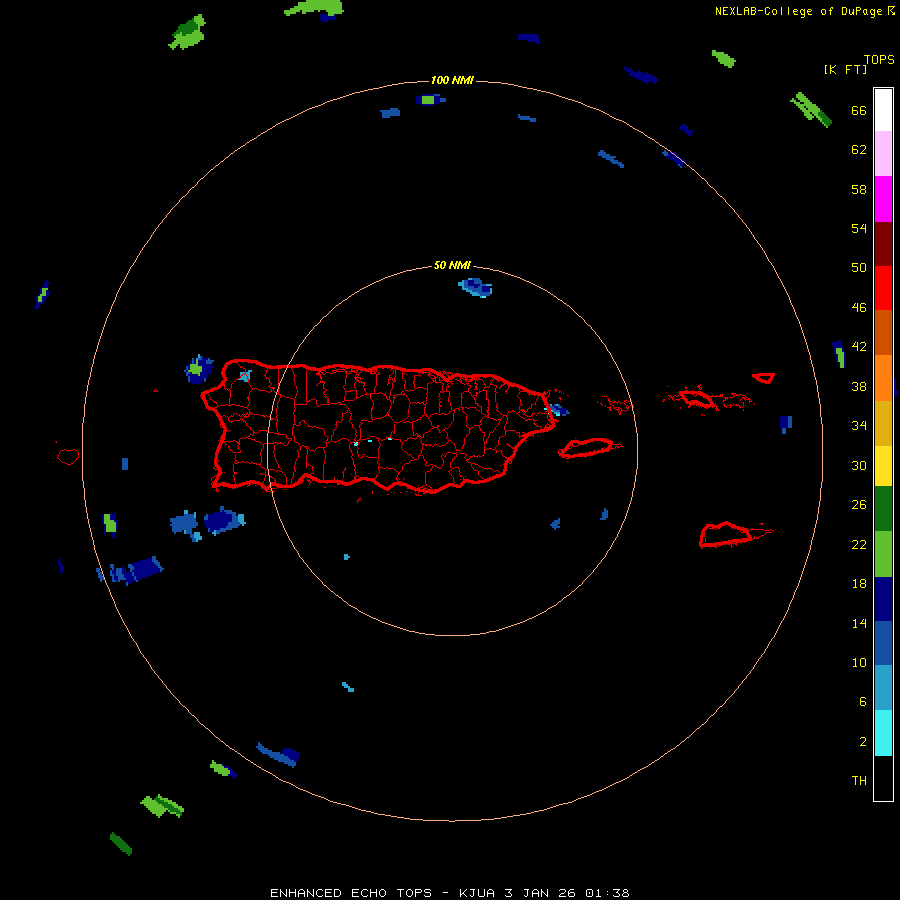Click the 42 legend value
Viewport: 900px width, 900px height.
point(859,347)
